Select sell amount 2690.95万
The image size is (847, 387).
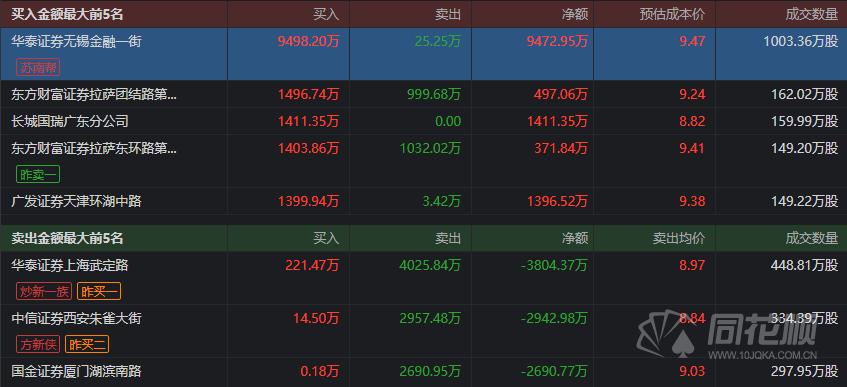pos(430,371)
